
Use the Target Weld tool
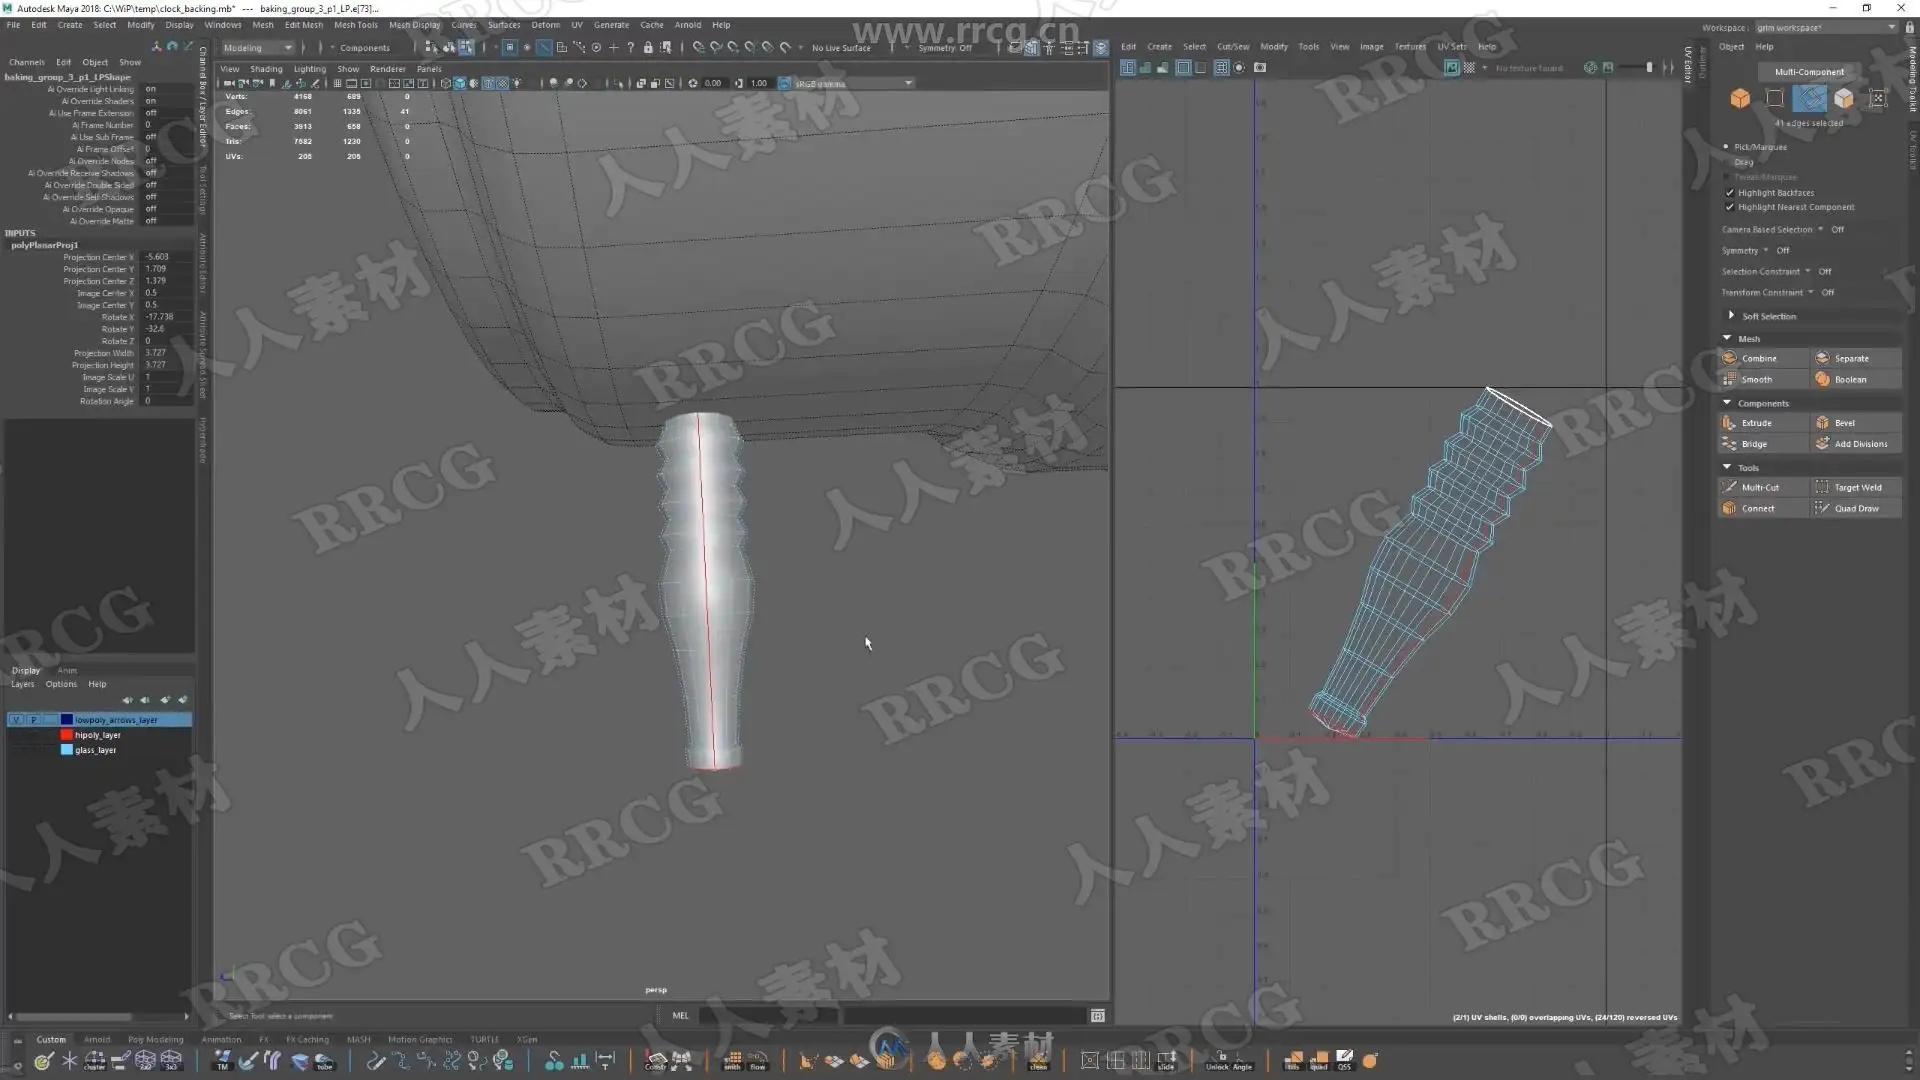(1857, 488)
